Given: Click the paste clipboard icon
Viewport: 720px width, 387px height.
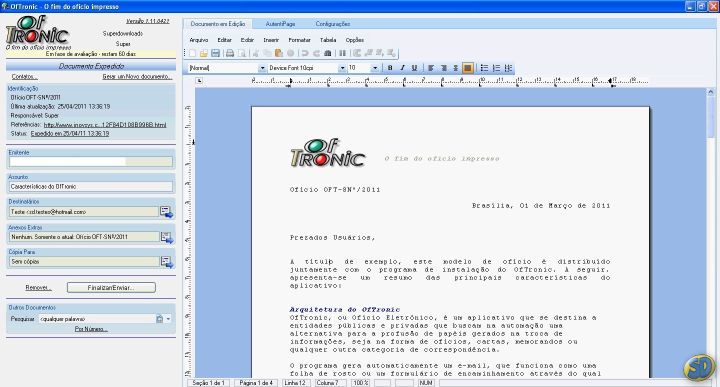Looking at the screenshot, I should pyautogui.click(x=278, y=53).
